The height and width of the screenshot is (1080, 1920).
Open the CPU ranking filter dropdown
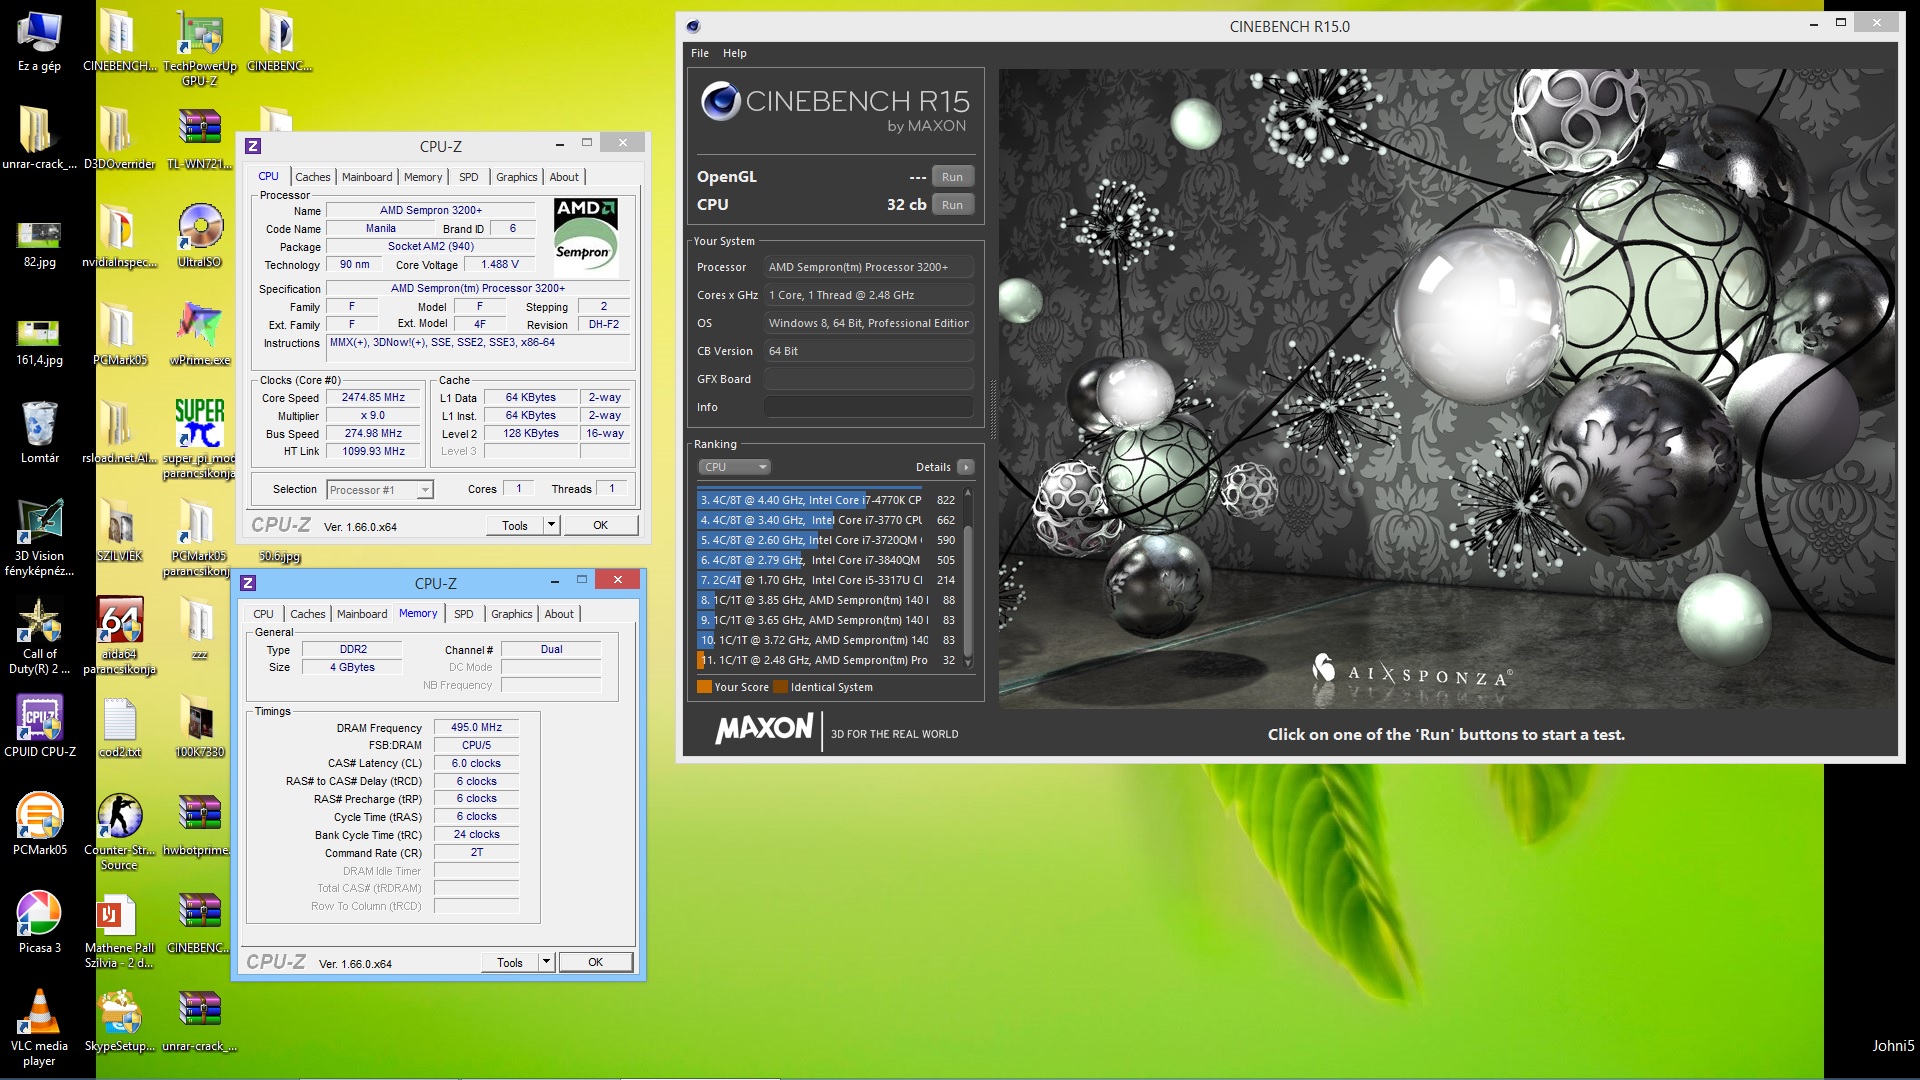coord(734,467)
